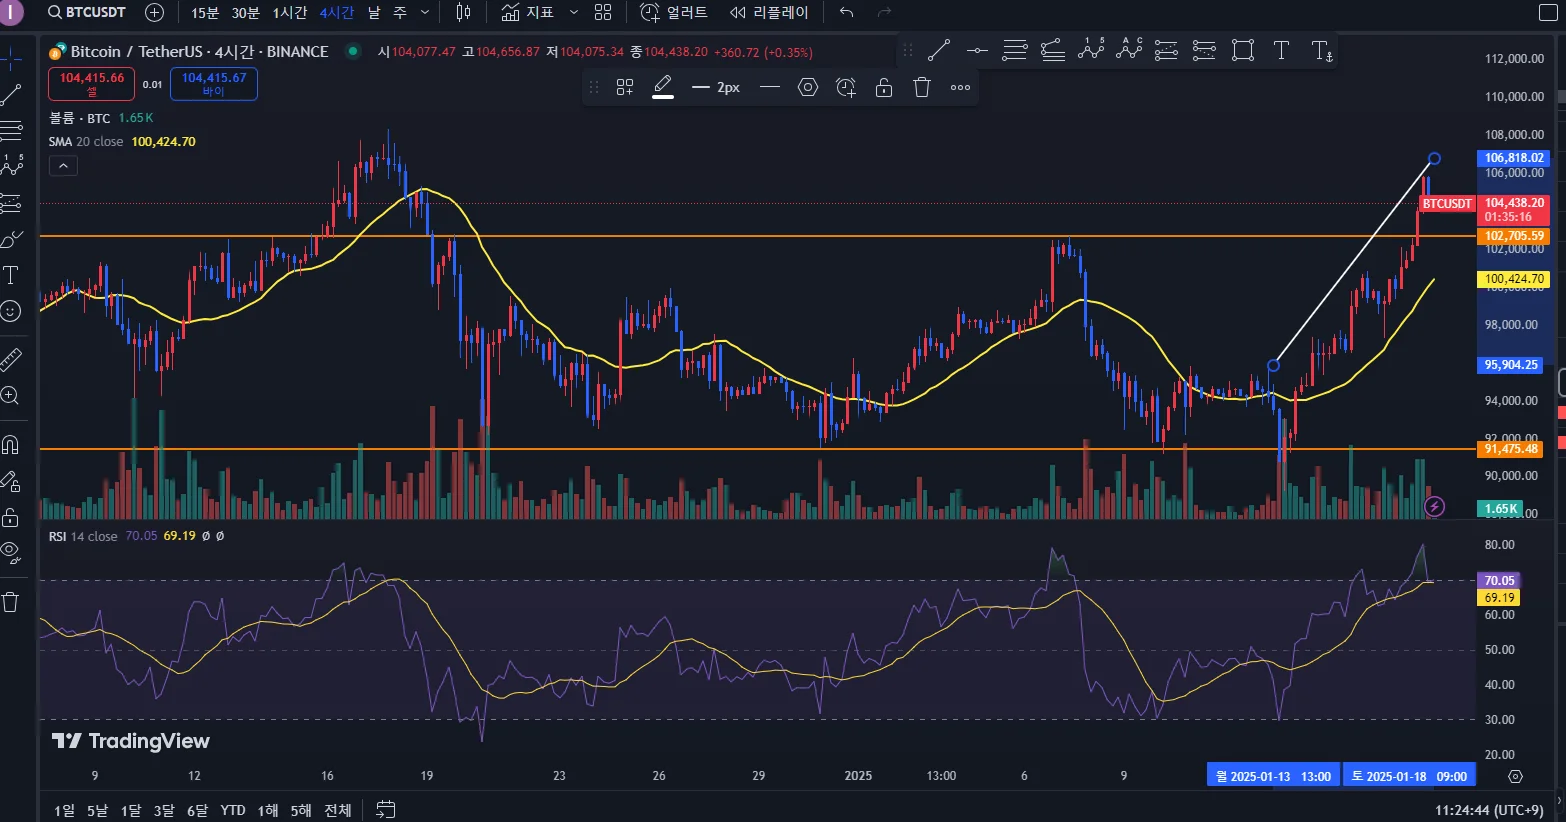Enter fullscreen mode from top-right icon
This screenshot has height=822, width=1566.
[x=1547, y=12]
